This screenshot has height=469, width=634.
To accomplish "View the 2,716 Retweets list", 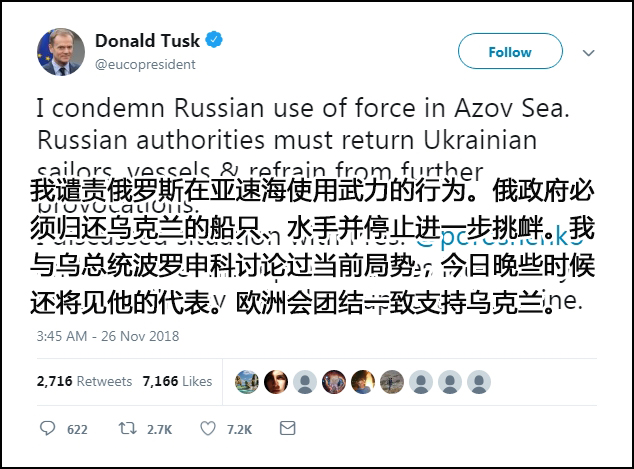I will (84, 381).
